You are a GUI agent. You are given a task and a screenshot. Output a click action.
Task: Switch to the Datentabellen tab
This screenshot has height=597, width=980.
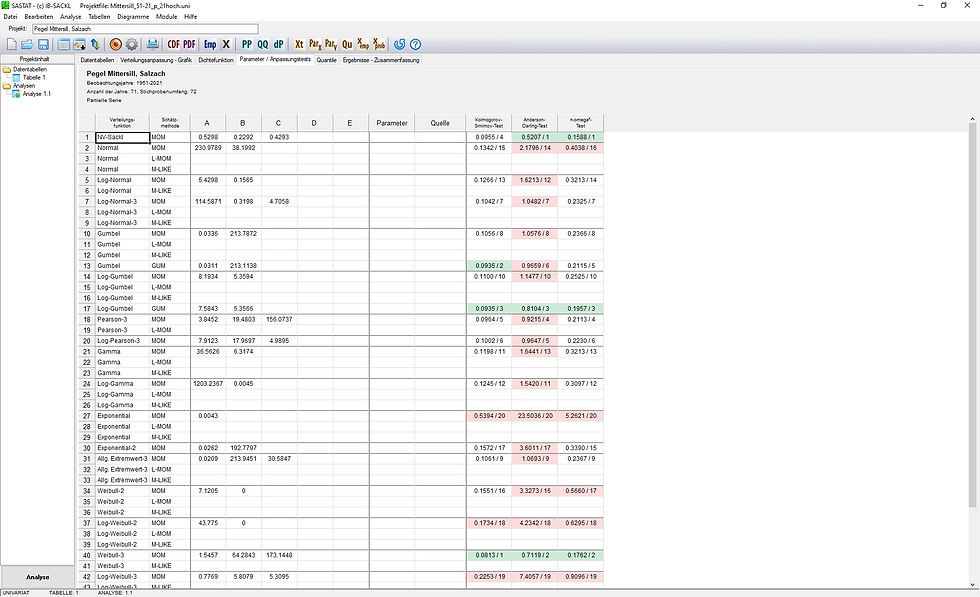[97, 60]
